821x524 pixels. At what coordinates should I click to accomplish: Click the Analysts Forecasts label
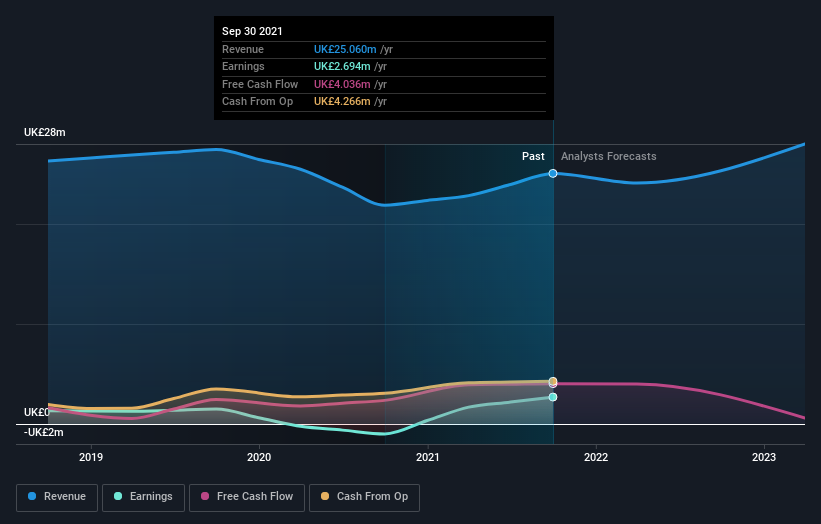point(608,156)
